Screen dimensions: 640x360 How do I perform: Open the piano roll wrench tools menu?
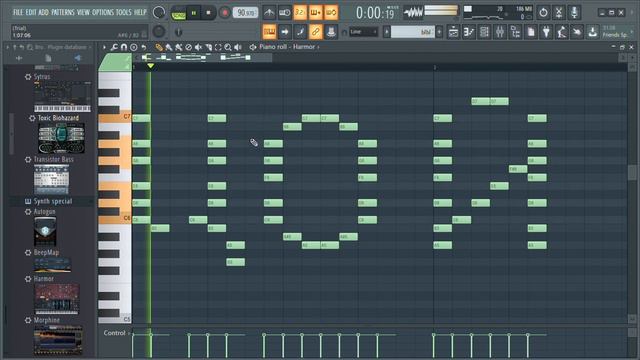(114, 47)
